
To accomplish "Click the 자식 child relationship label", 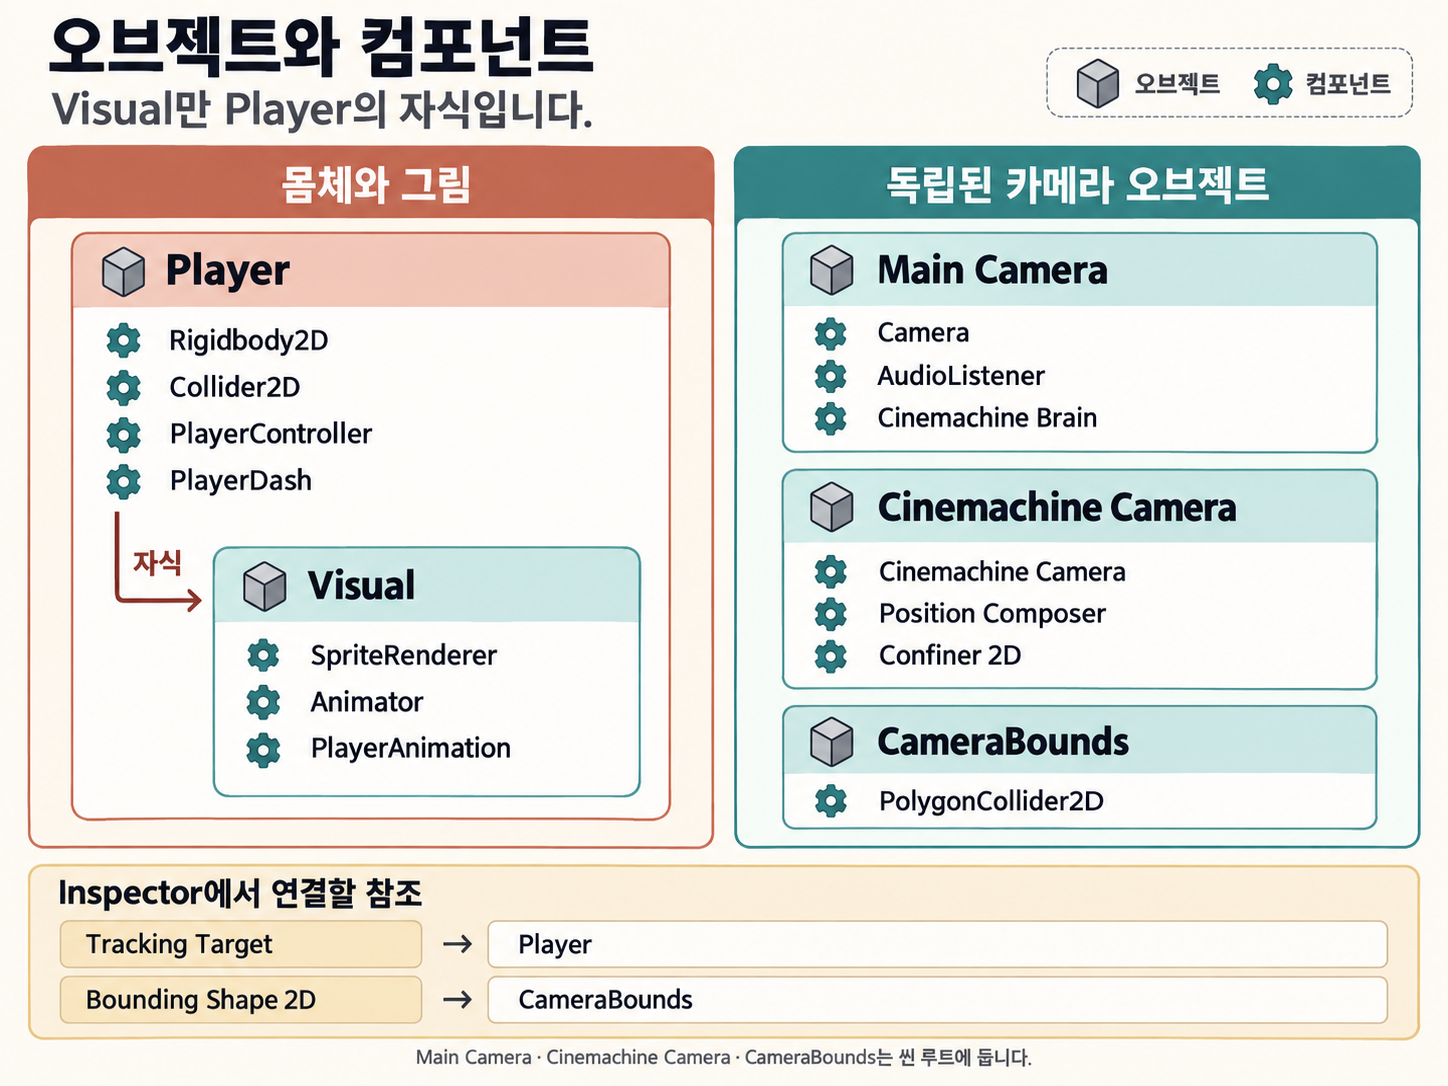I will (x=158, y=563).
